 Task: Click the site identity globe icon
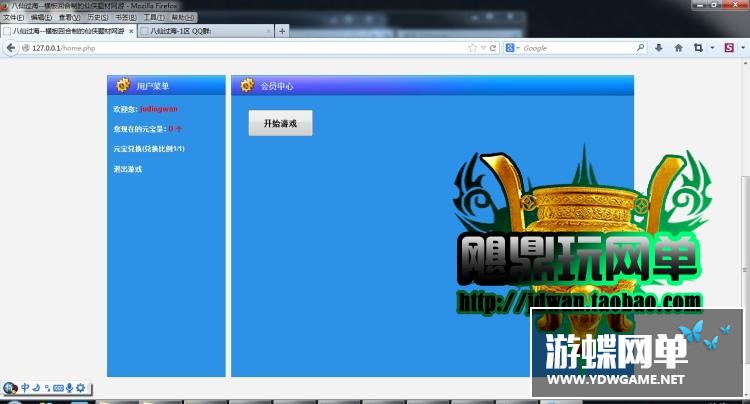point(25,48)
